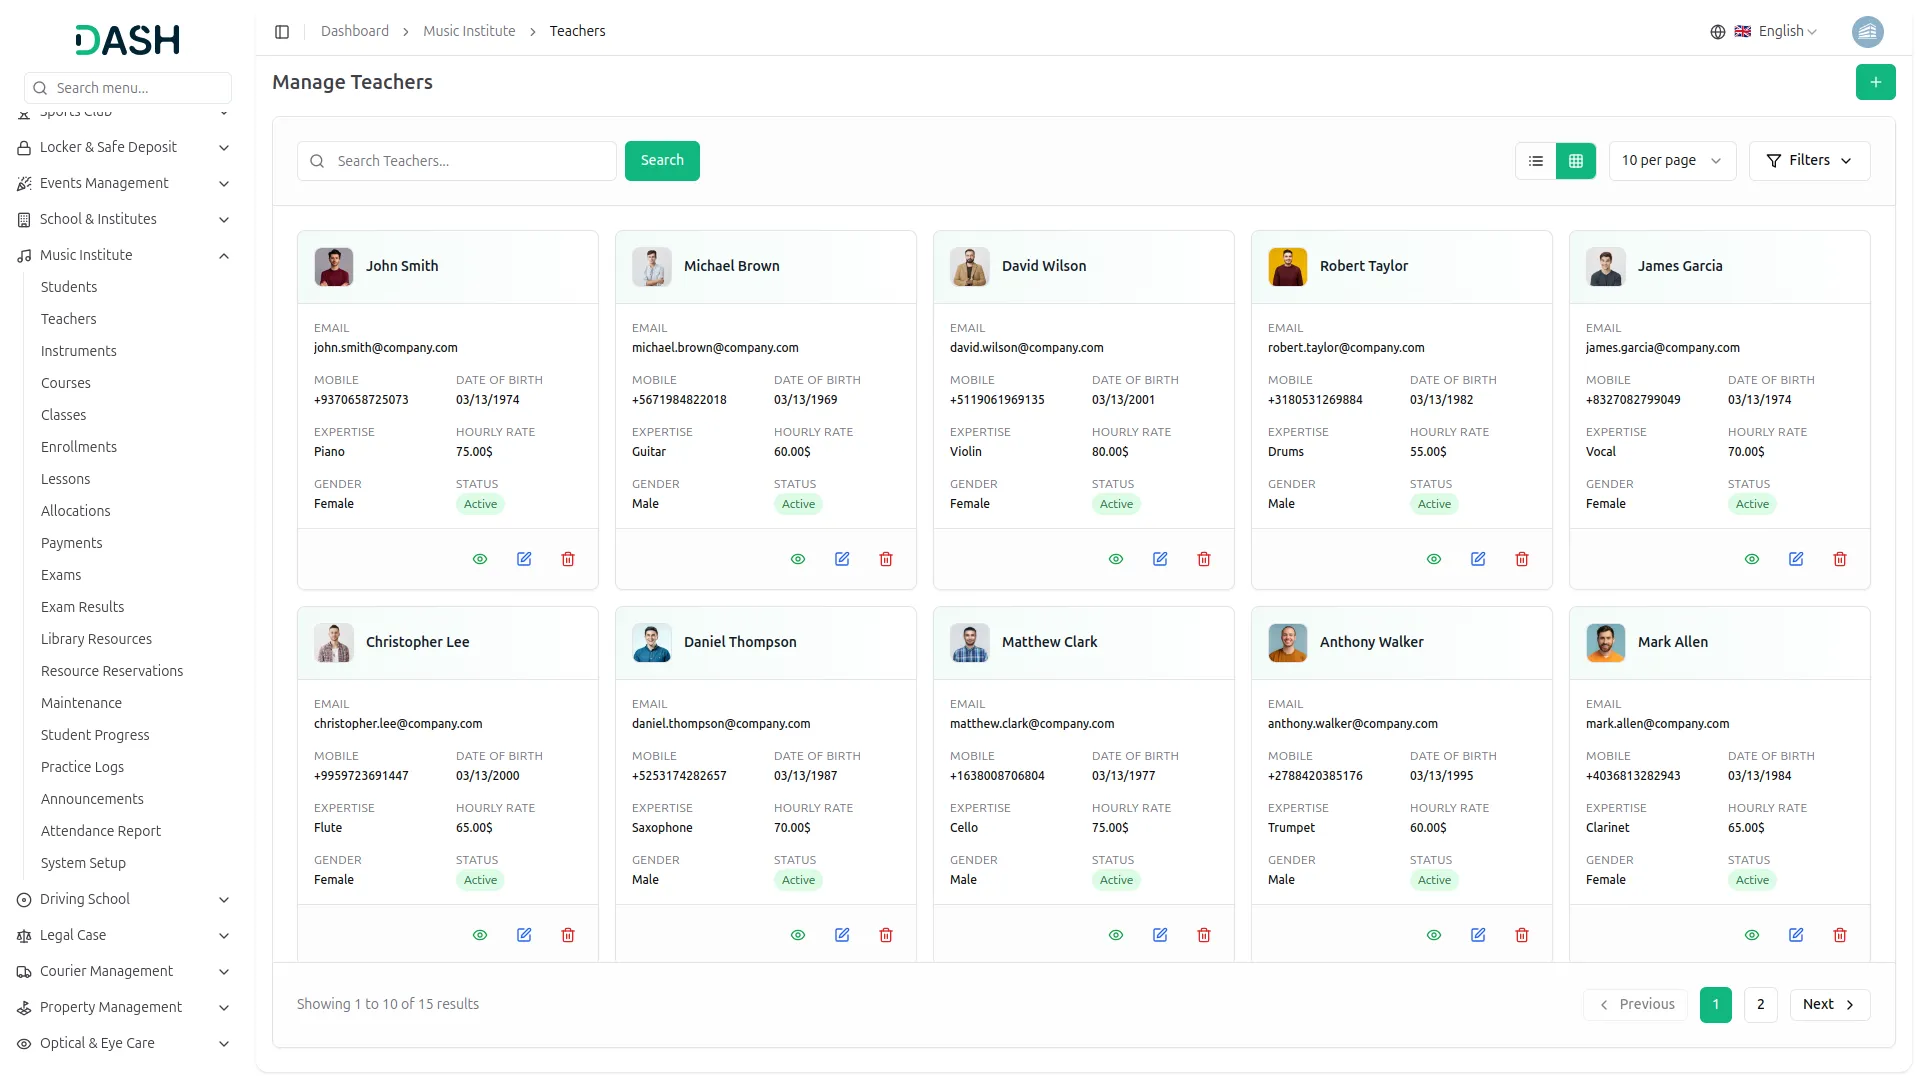This screenshot has width=1920, height=1080.
Task: Focus the Search Teachers input field
Action: pyautogui.click(x=470, y=161)
